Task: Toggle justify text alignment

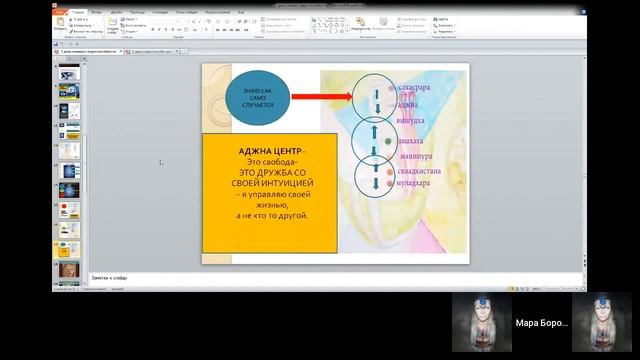Action: 238,30
